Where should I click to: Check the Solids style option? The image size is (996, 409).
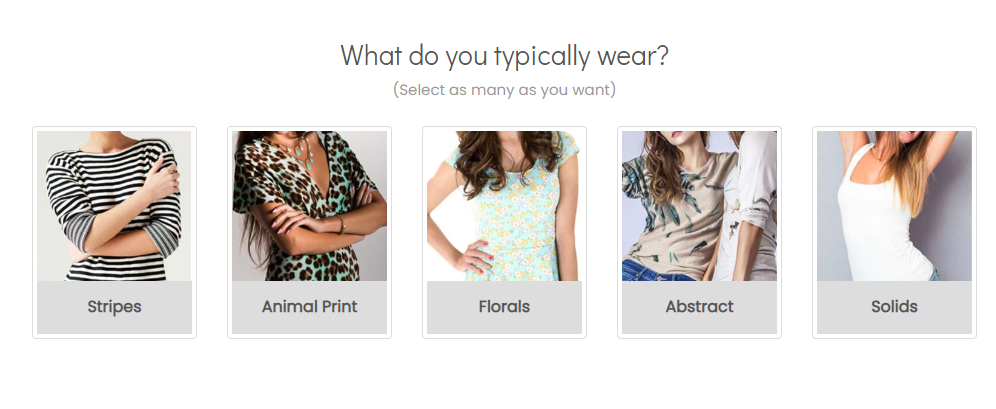point(894,232)
